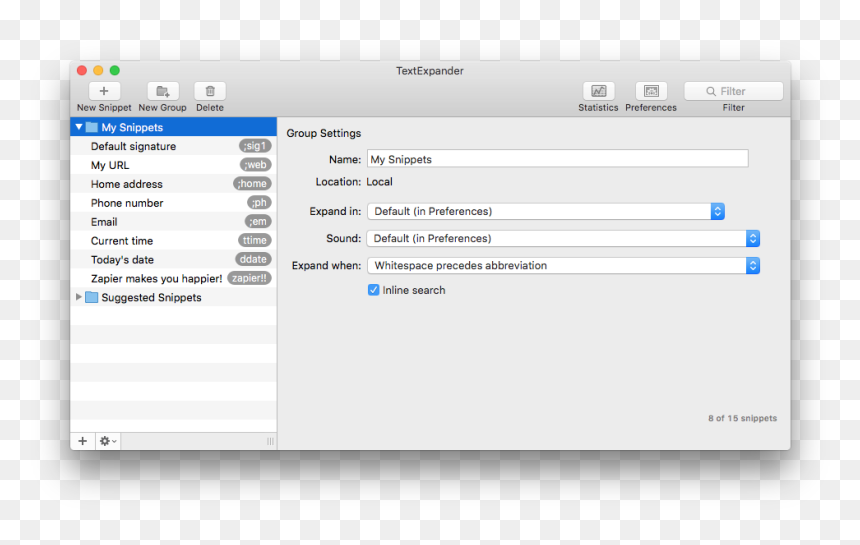Click the New Snippet plus icon
The image size is (860, 545).
click(x=104, y=91)
